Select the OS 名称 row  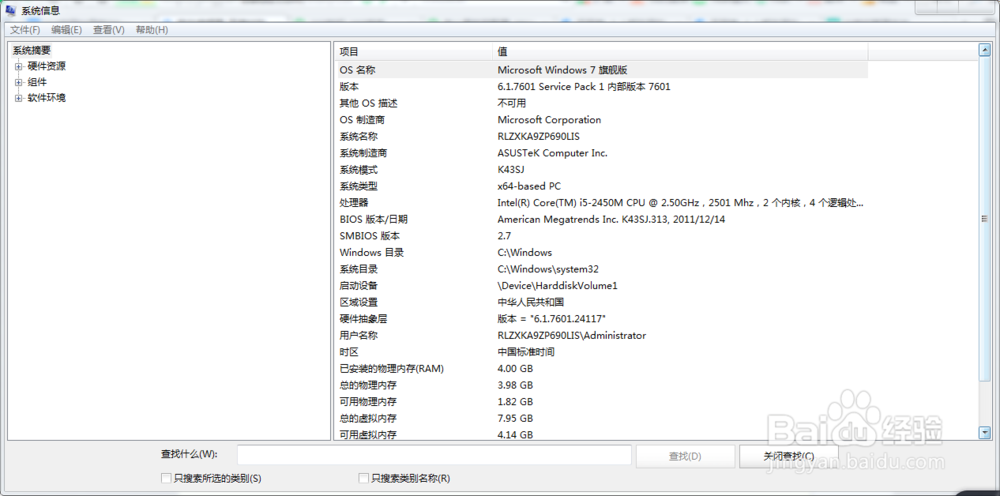(x=601, y=70)
